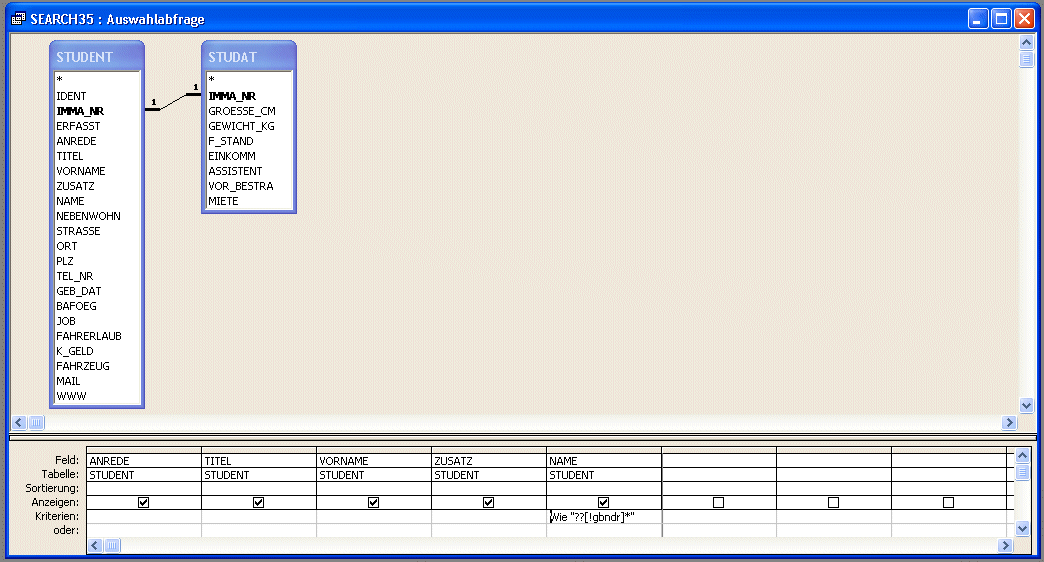
Task: Click the join line between STUDENT and STUDAT
Action: point(173,102)
